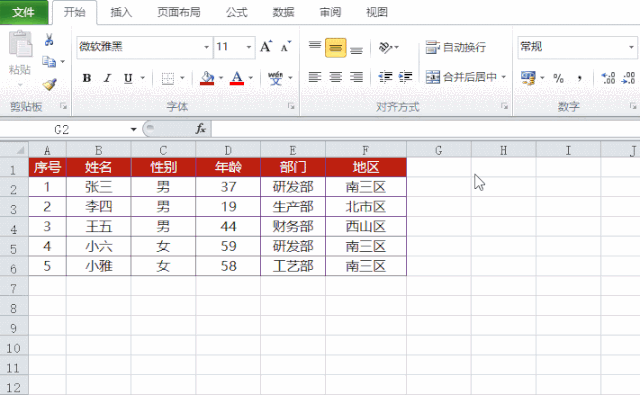Click the insert function fx icon
The width and height of the screenshot is (640, 395).
click(200, 129)
